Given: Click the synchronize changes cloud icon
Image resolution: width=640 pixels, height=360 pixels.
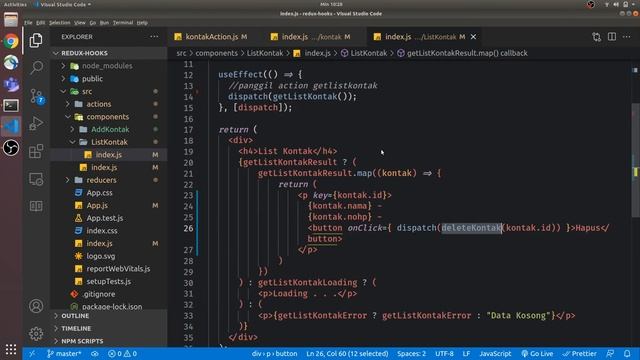Looking at the screenshot, I should 94,354.
